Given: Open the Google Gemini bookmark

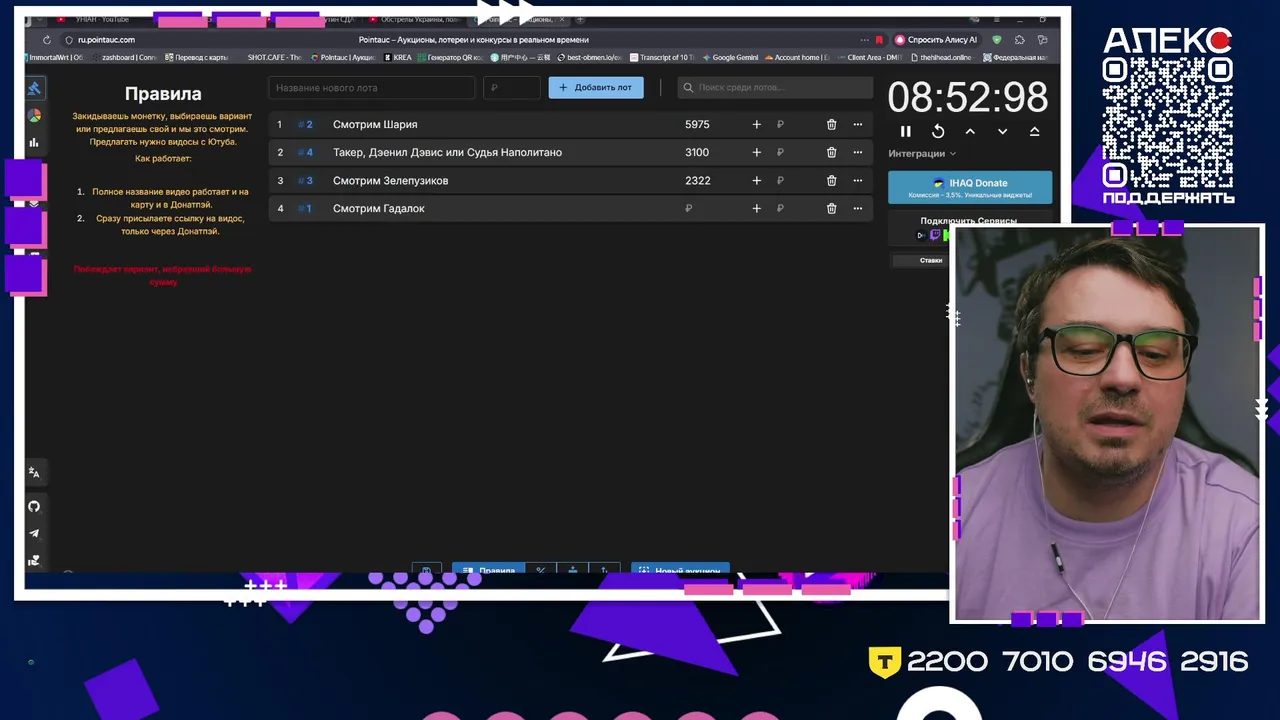Looking at the screenshot, I should tap(730, 57).
